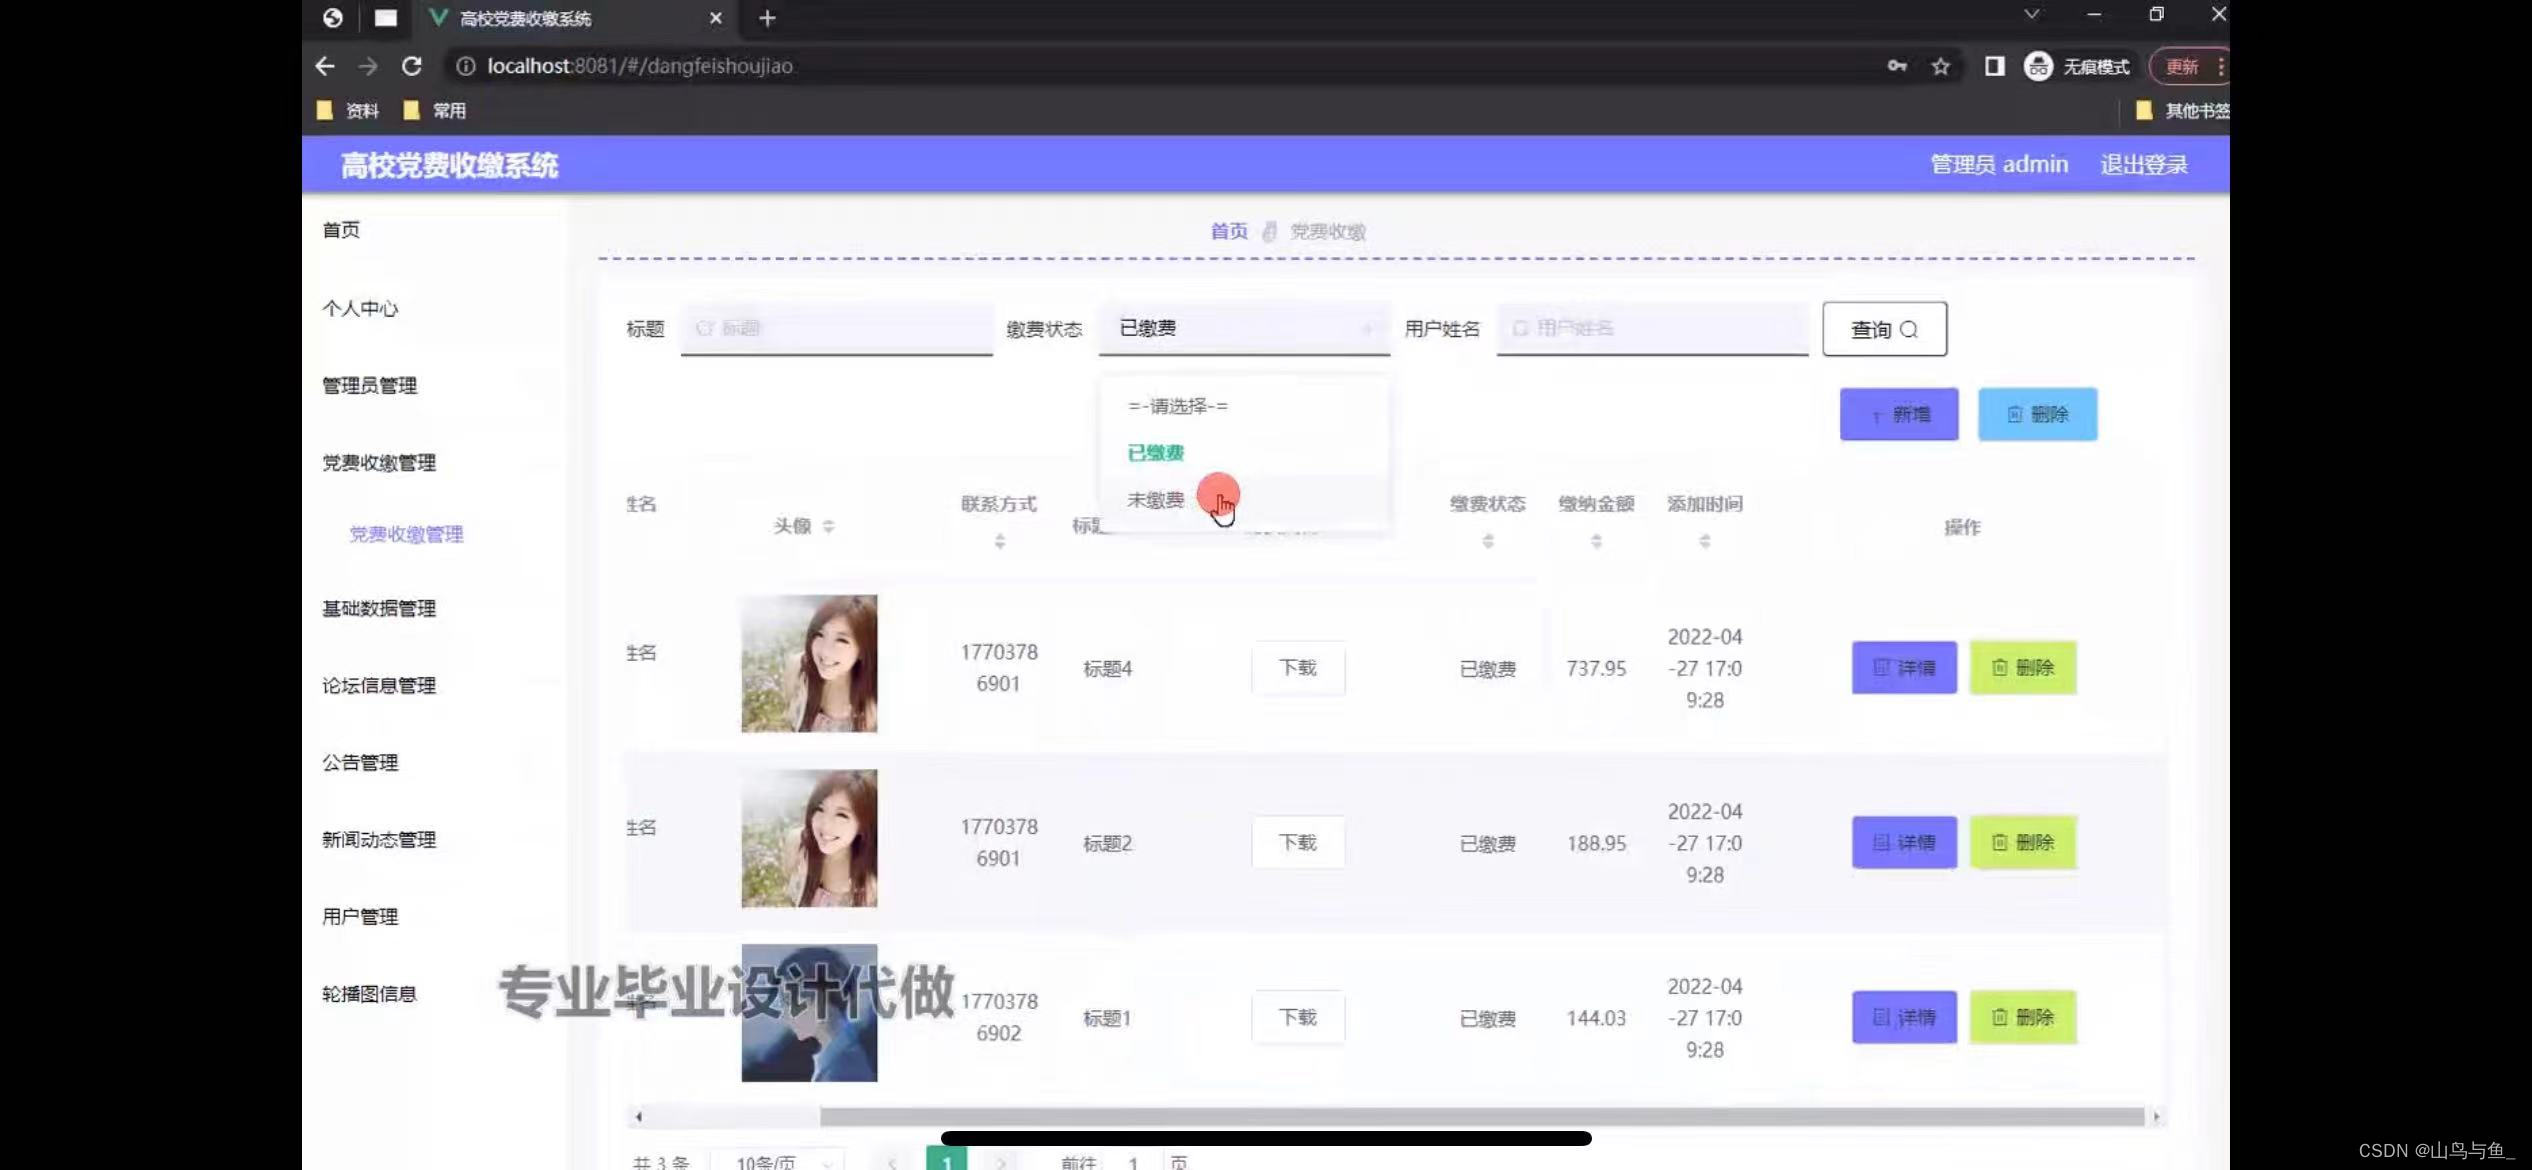This screenshot has width=2532, height=1170.
Task: Click the 新增 add button
Action: pos(1899,414)
